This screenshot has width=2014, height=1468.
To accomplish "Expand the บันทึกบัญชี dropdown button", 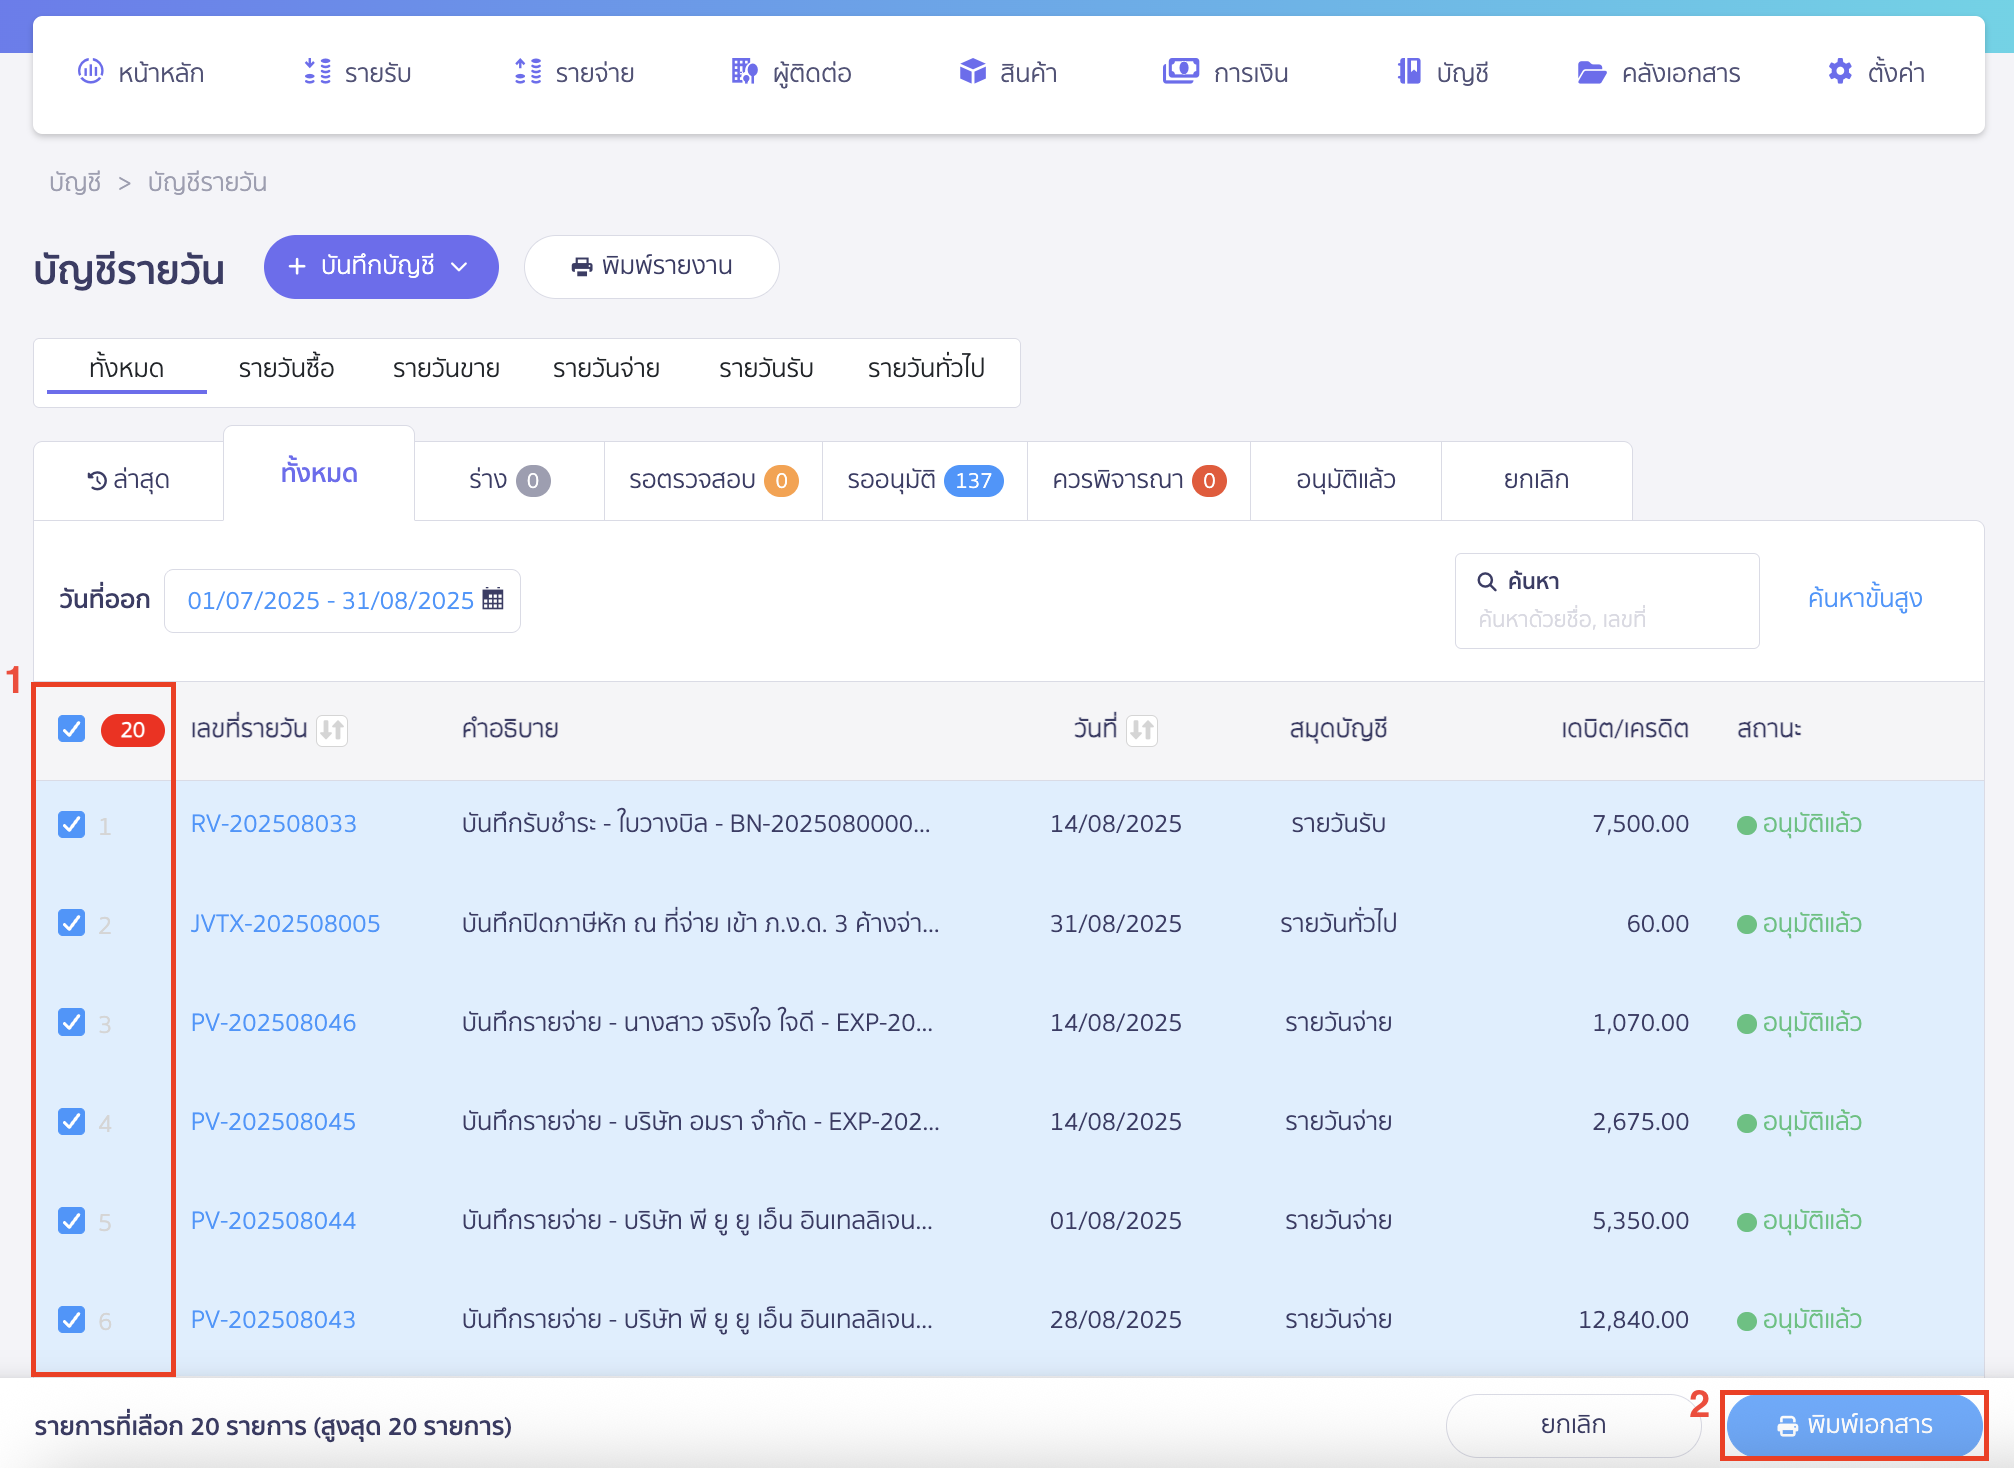I will click(381, 267).
